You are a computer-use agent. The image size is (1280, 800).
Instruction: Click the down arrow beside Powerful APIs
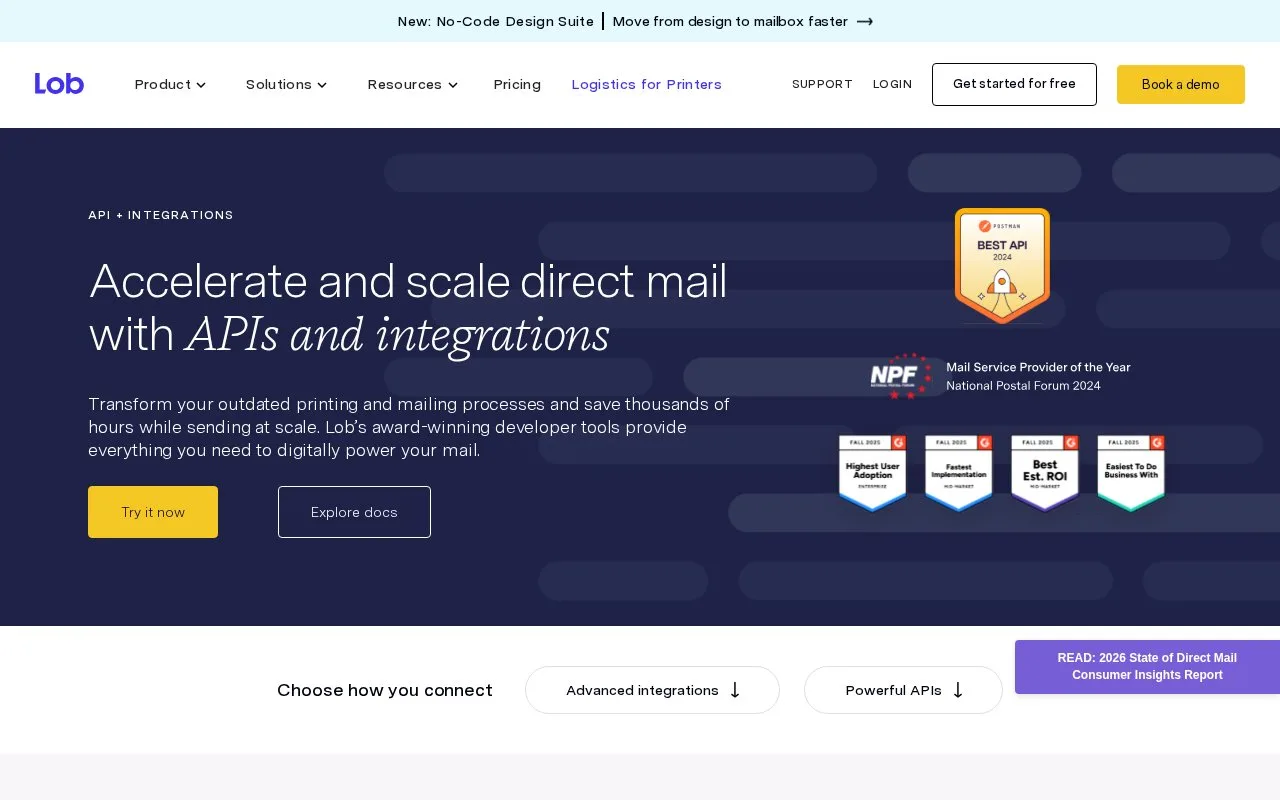[958, 690]
